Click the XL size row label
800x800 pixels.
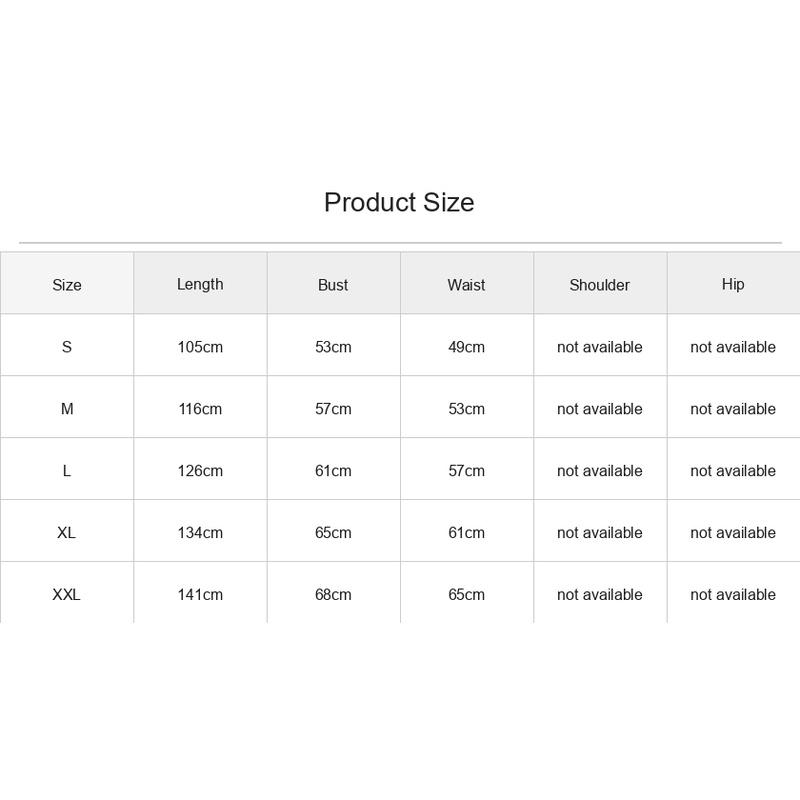(67, 533)
